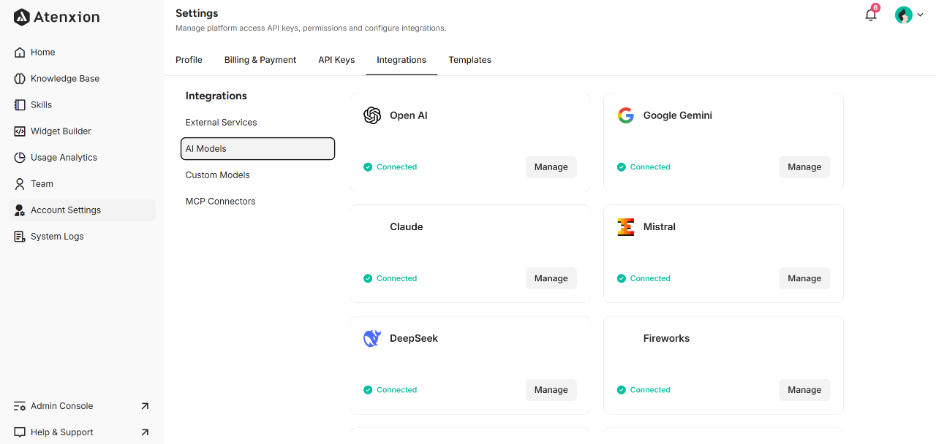Open System Logs in sidebar

coord(82,236)
